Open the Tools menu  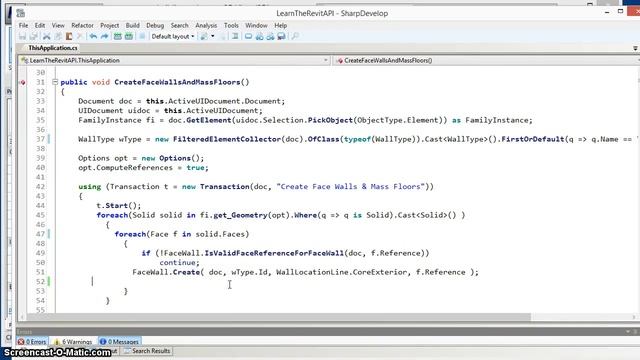coord(231,25)
